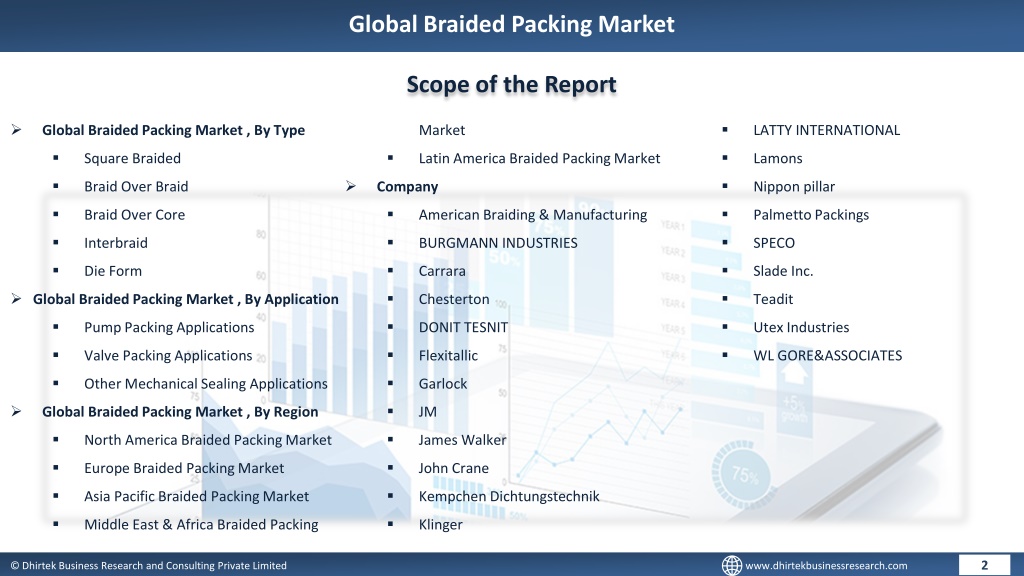Click the globe icon beside the website URL
The width and height of the screenshot is (1024, 576).
pos(731,566)
